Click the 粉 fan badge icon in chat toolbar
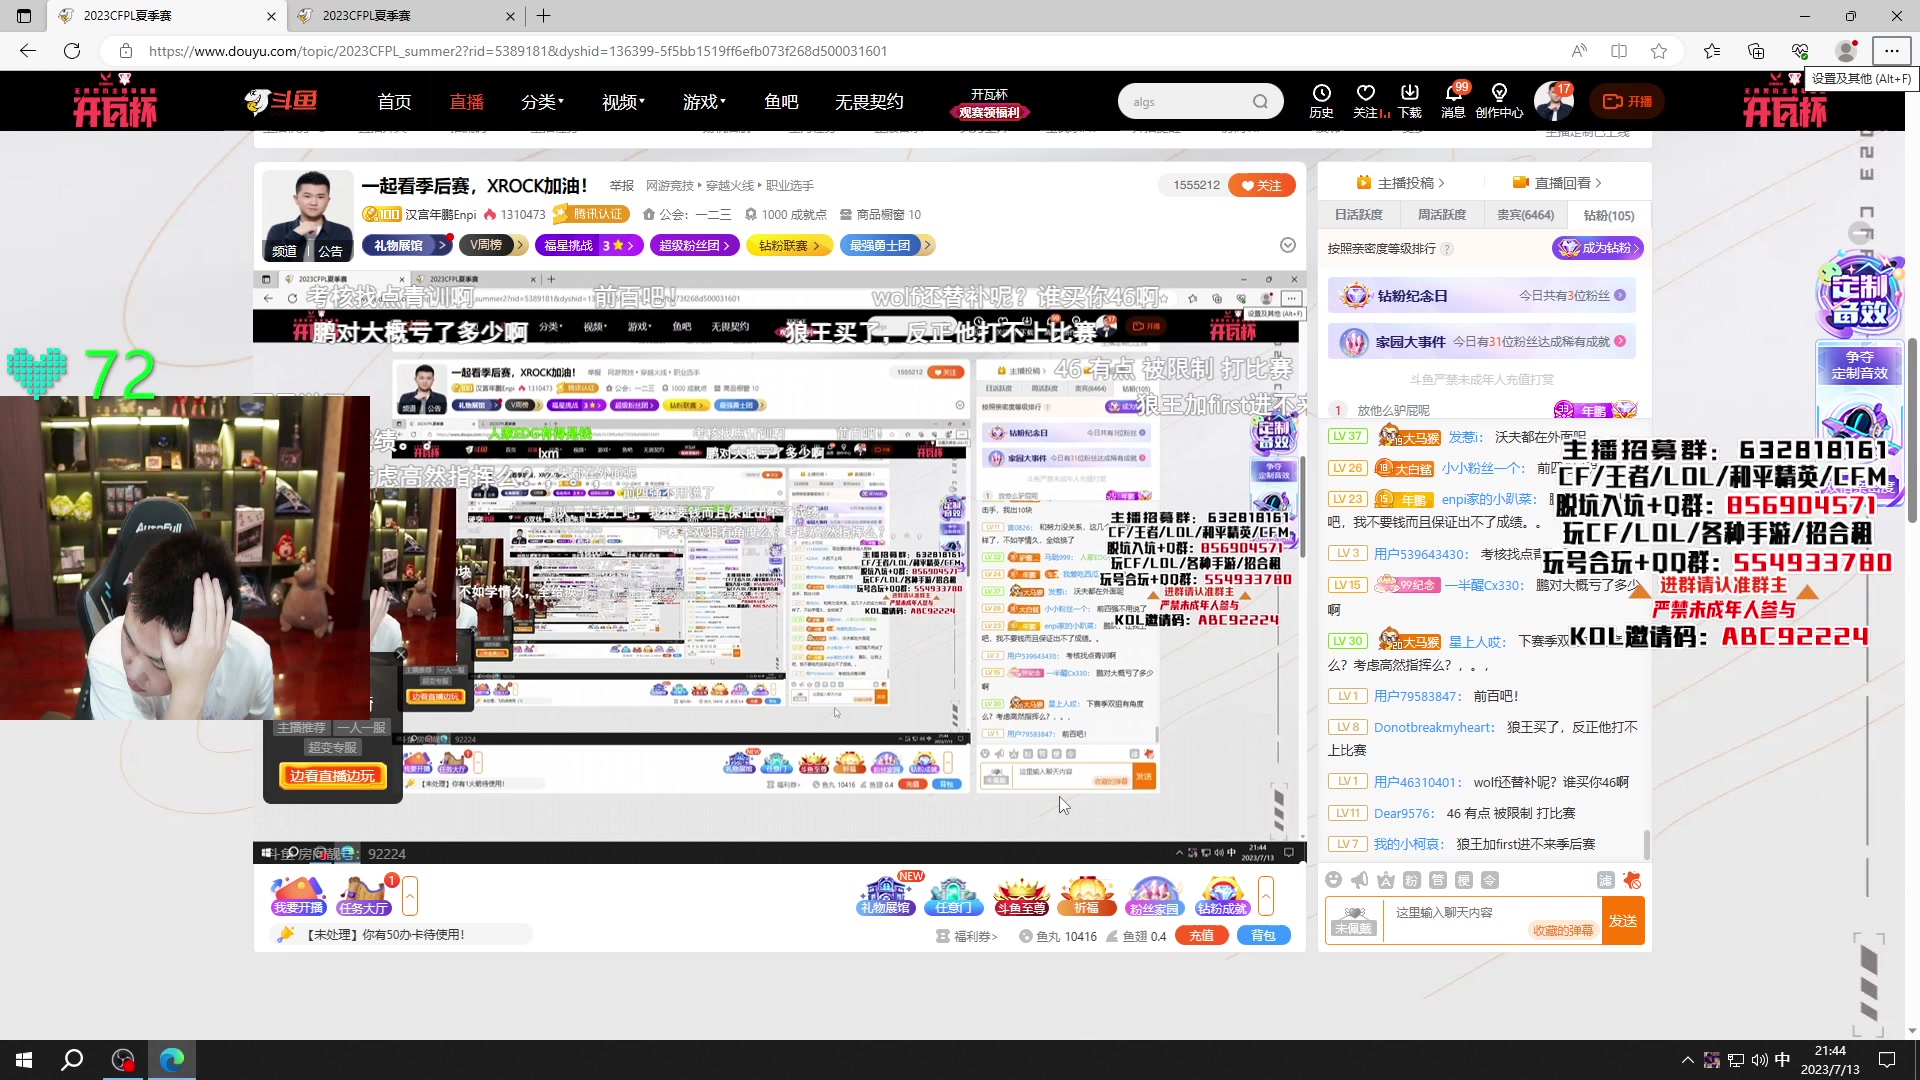Image resolution: width=1920 pixels, height=1080 pixels. [1411, 879]
